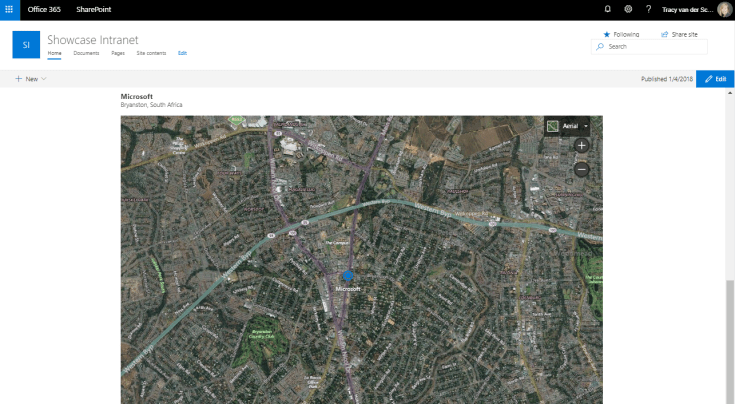Screen dimensions: 735x404
Task: Click the Showcase Intranet site logo
Action: [x=26, y=45]
